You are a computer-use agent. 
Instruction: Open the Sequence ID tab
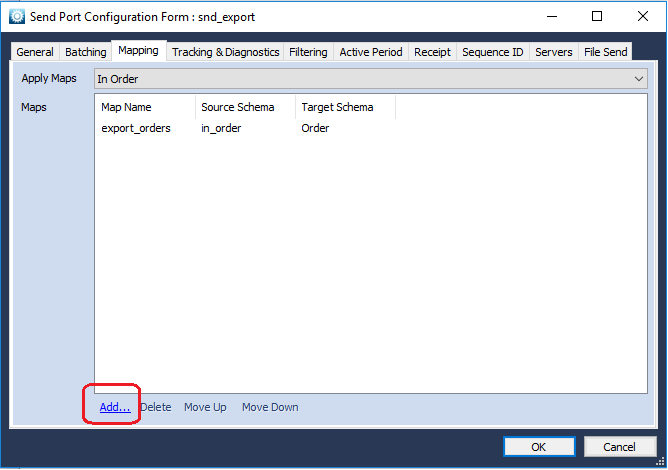coord(493,52)
